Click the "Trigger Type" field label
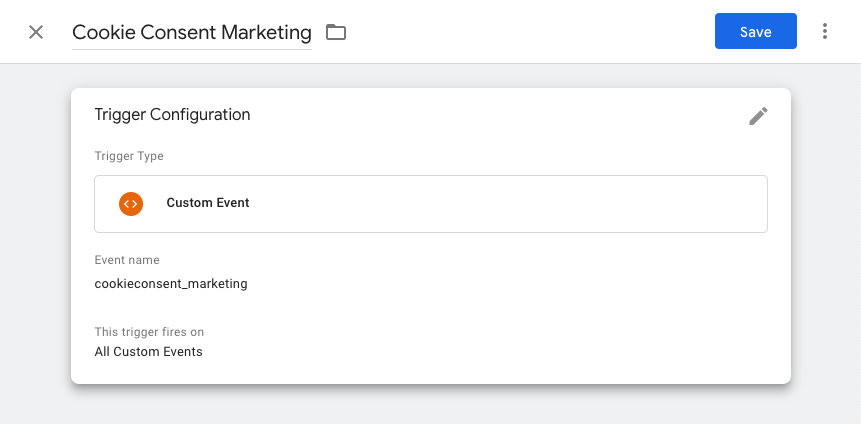 pyautogui.click(x=129, y=156)
